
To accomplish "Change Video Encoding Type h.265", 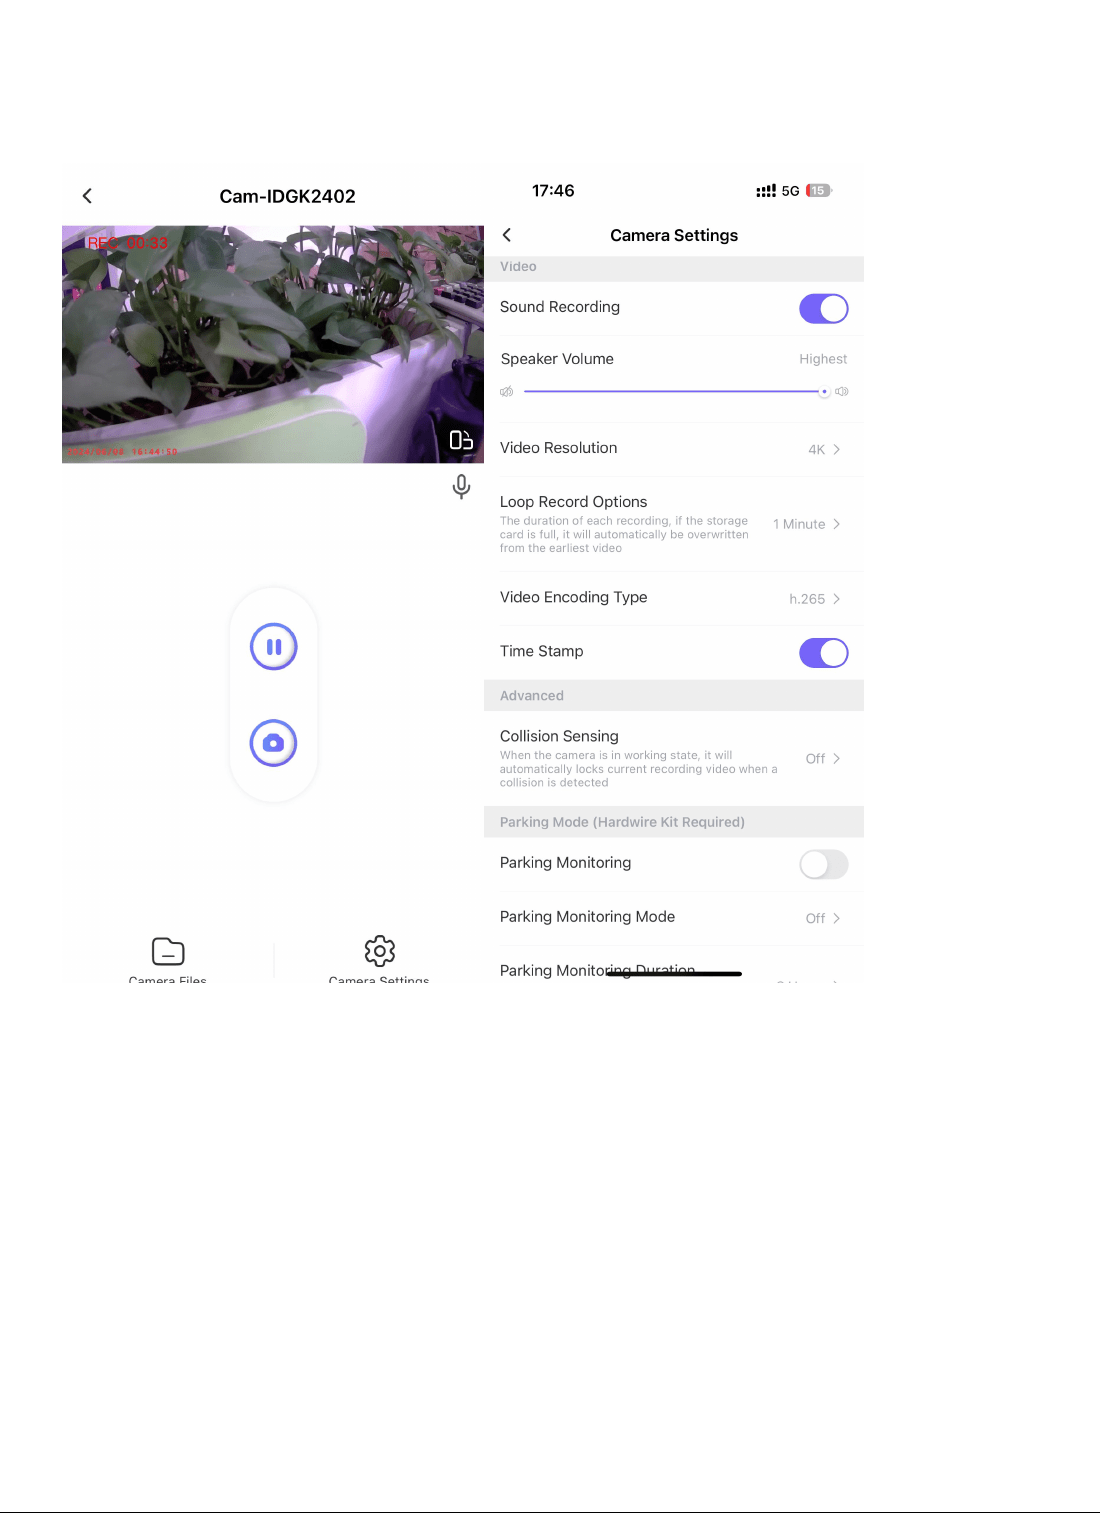I will click(674, 598).
